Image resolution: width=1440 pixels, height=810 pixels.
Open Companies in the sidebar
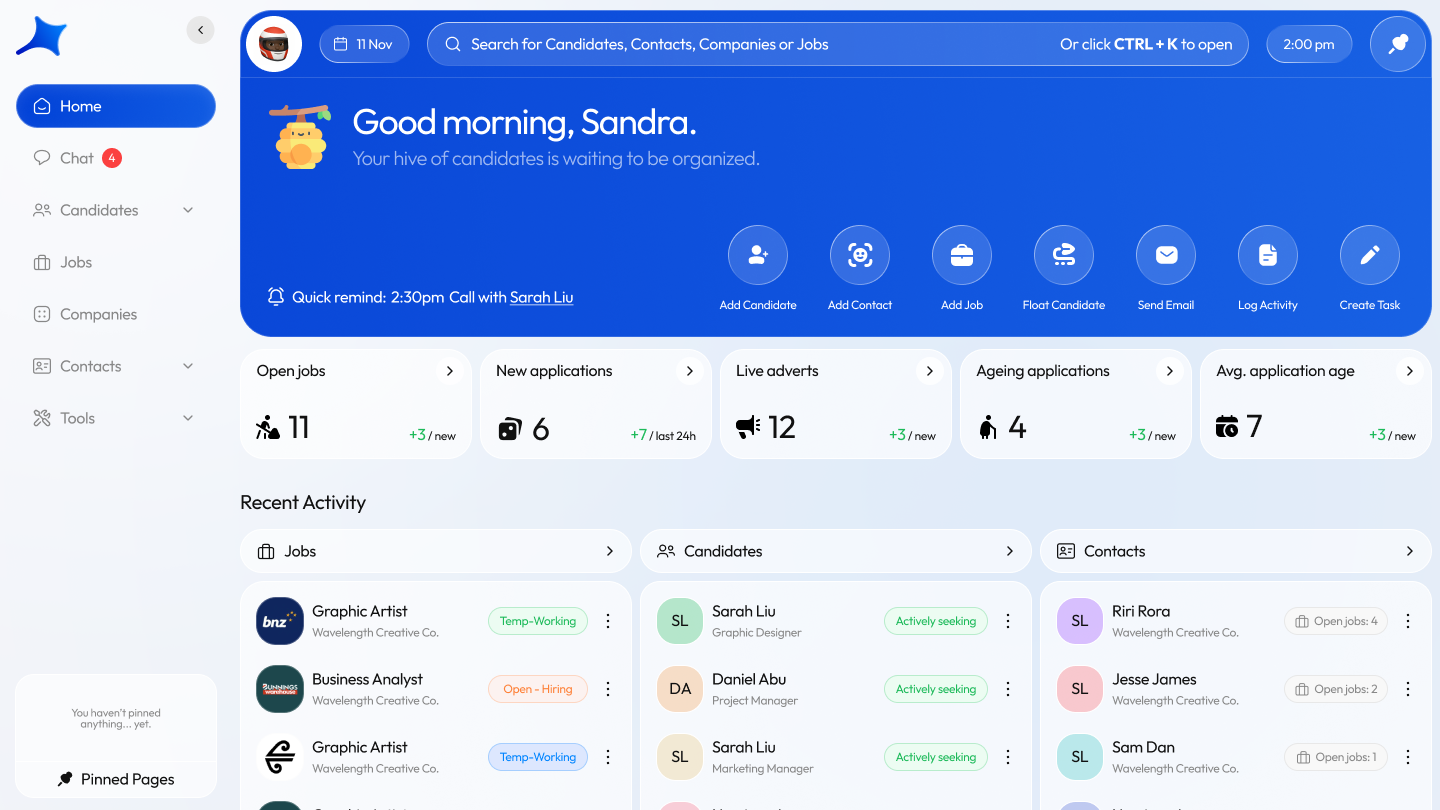pos(116,314)
